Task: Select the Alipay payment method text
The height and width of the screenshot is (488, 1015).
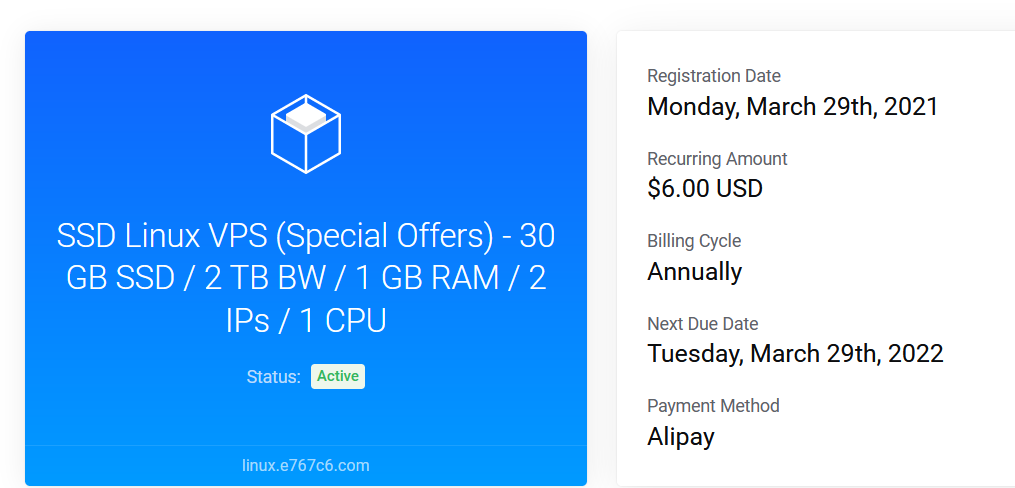Action: (681, 437)
